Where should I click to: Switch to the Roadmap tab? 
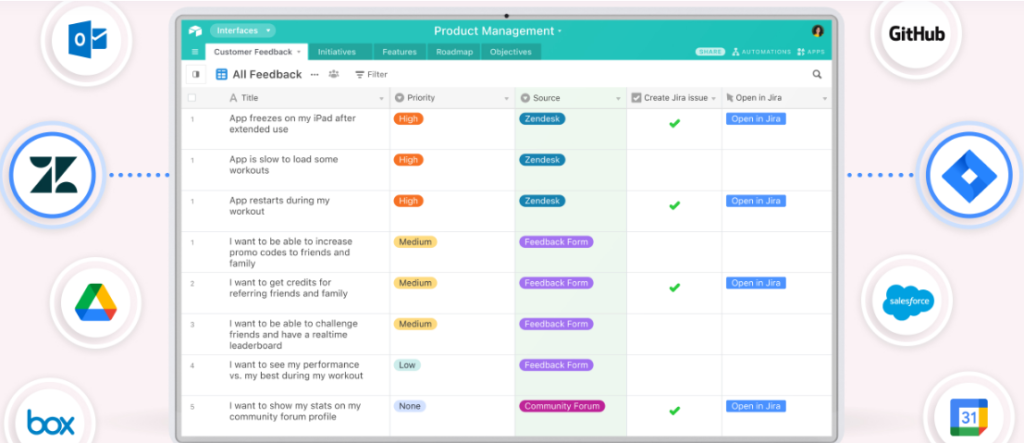[x=454, y=52]
